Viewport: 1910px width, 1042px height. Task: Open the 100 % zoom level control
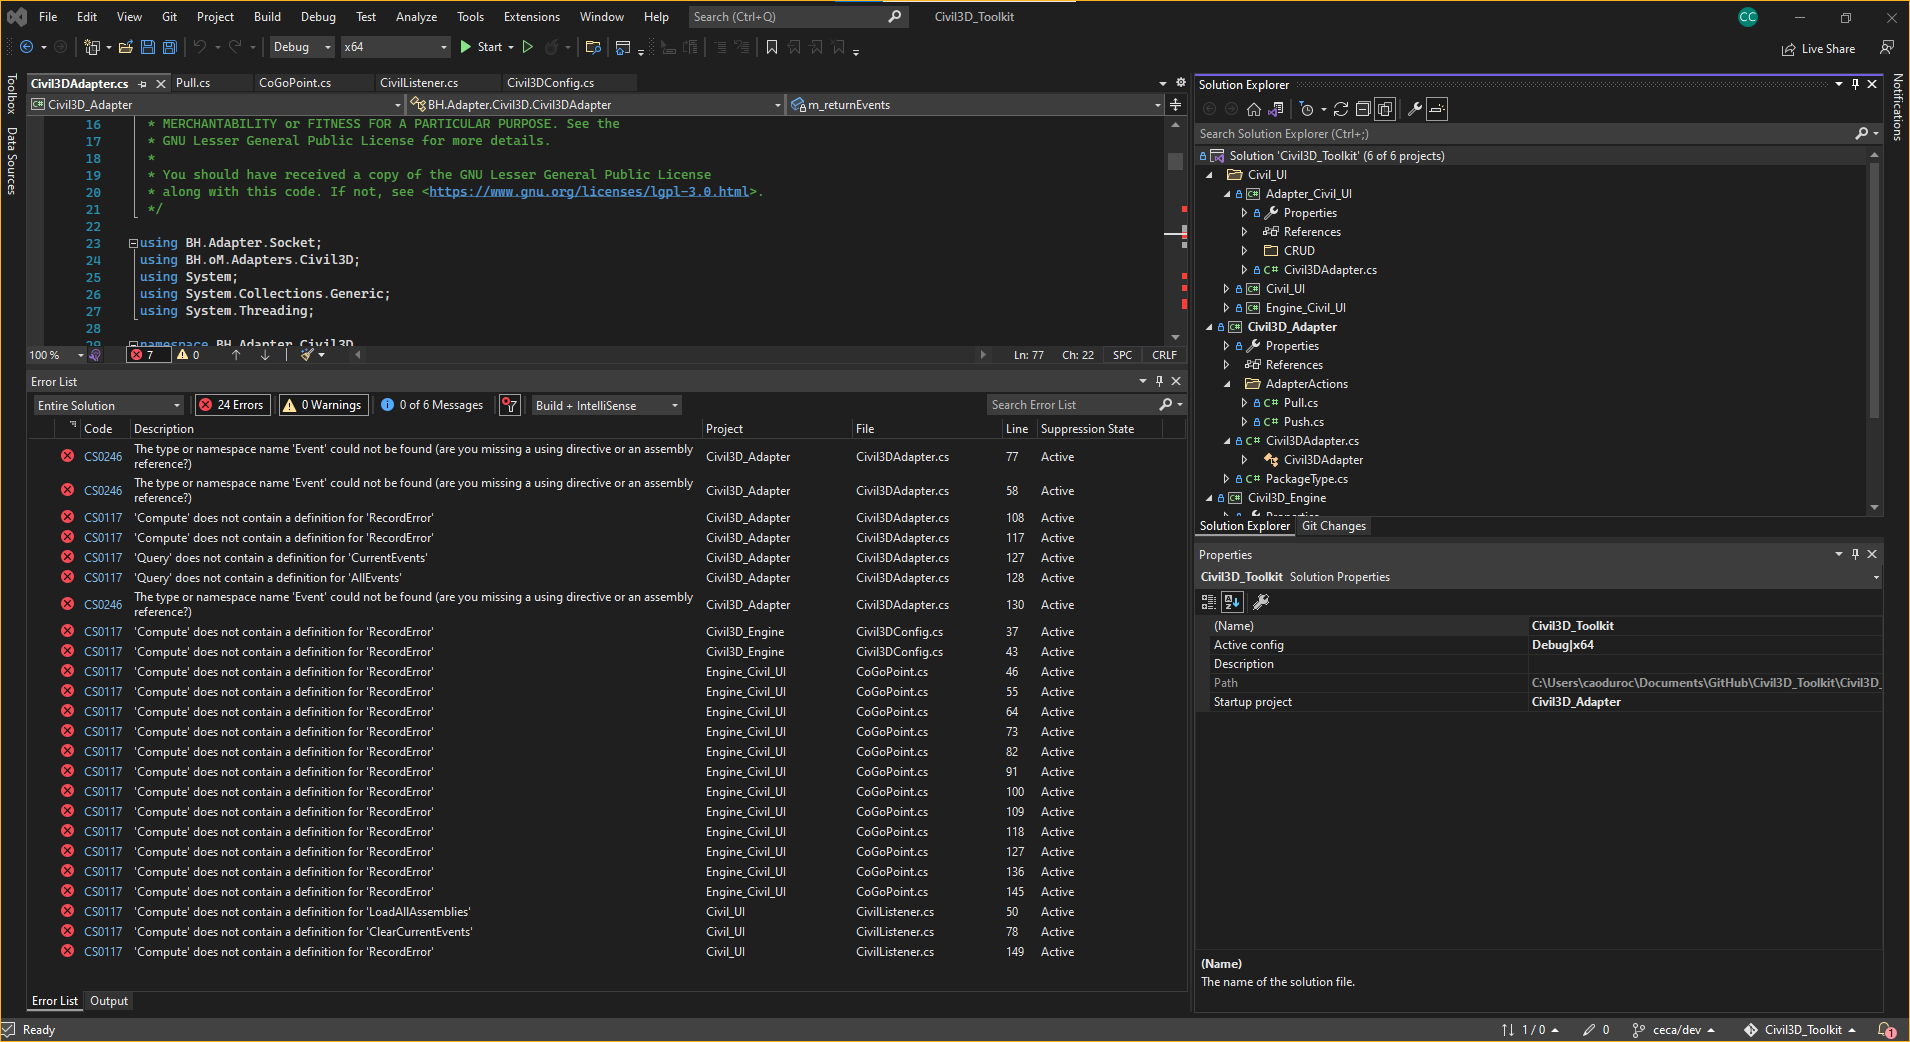(x=57, y=355)
